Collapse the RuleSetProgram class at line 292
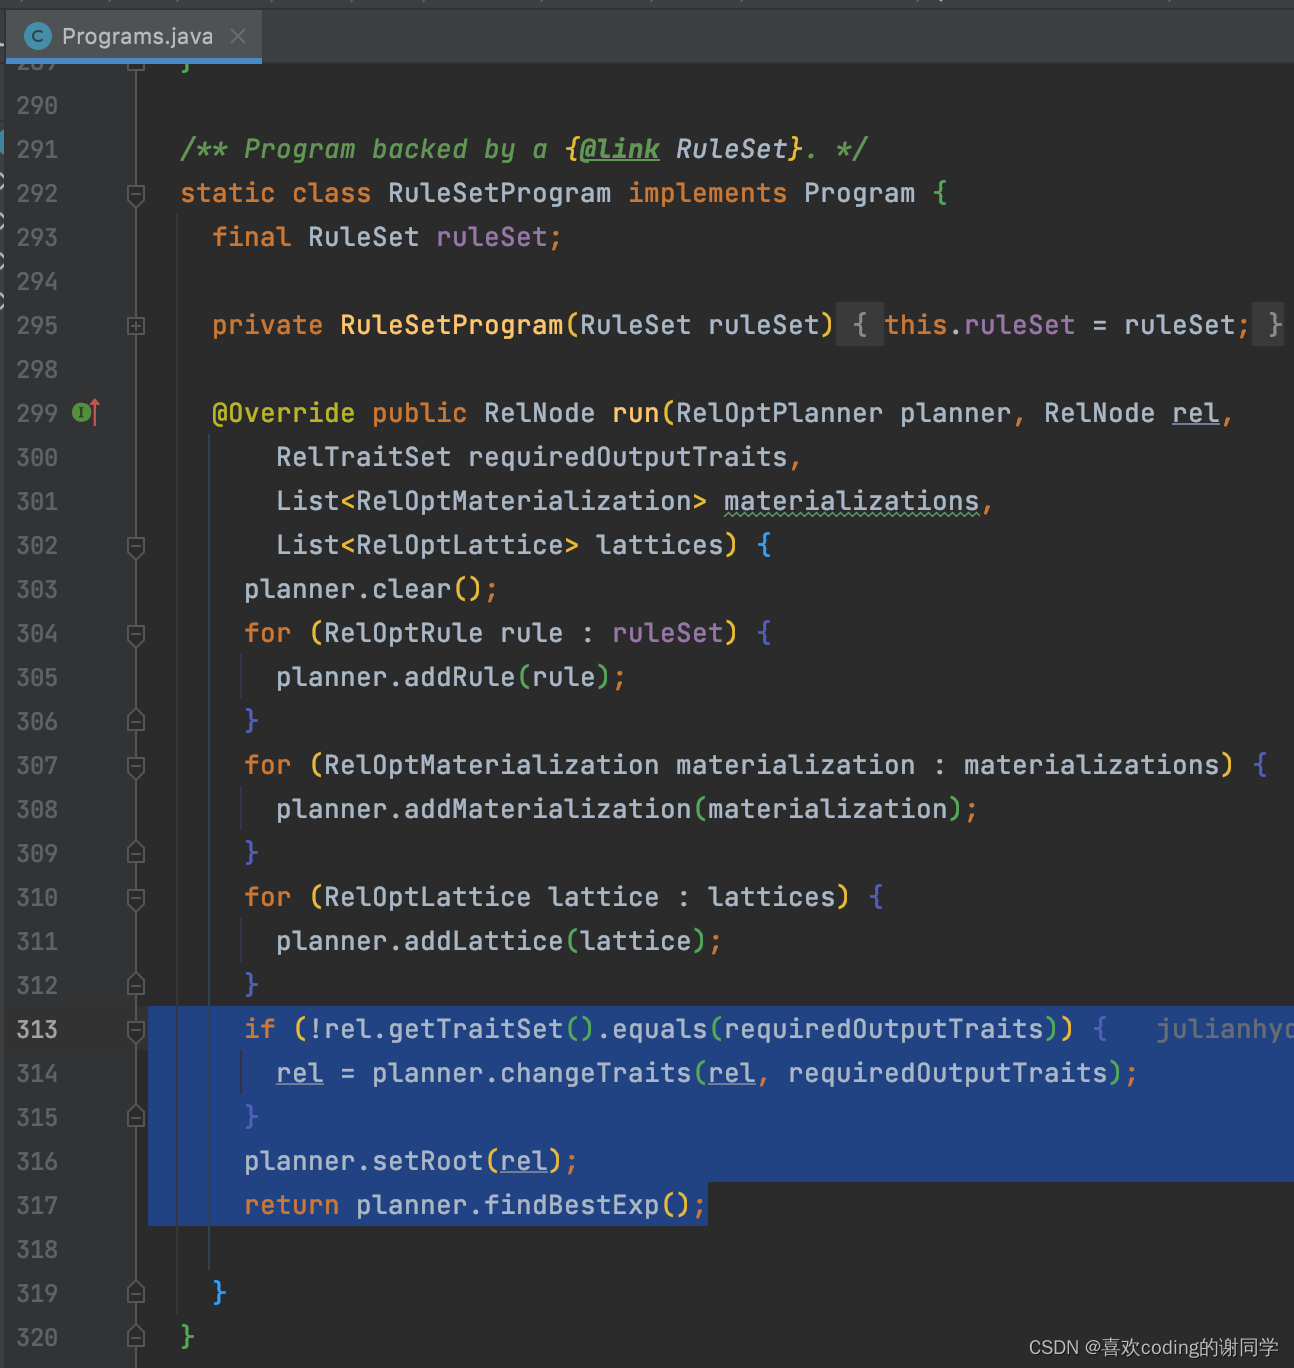 coord(137,194)
